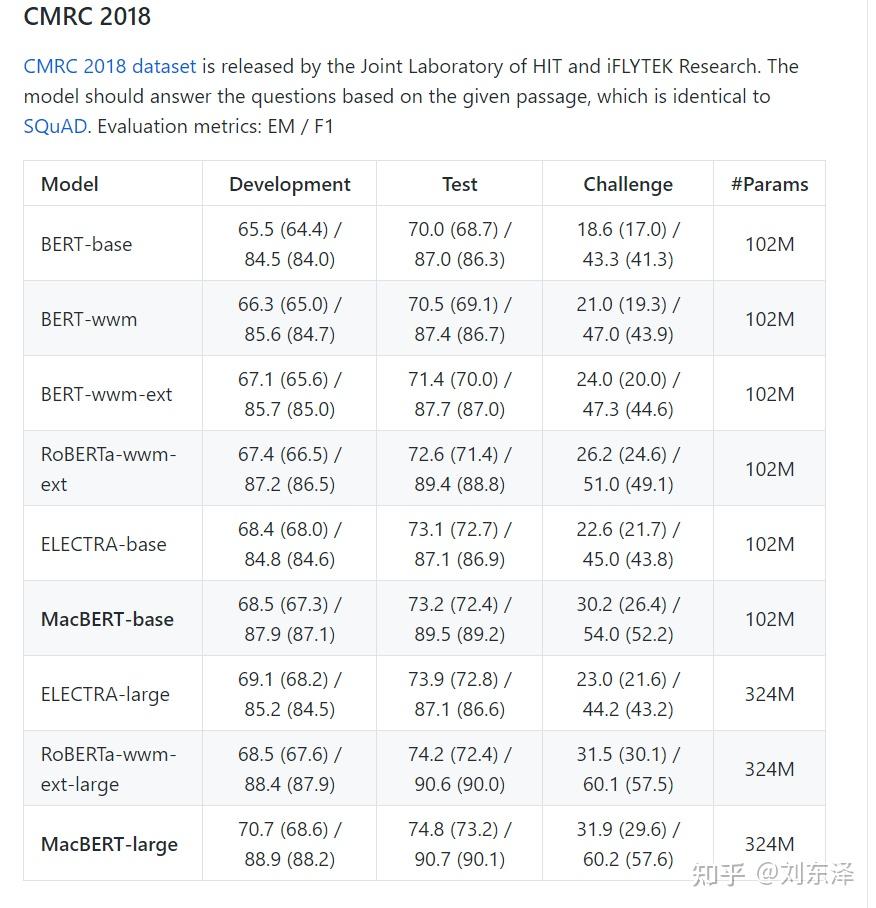Viewport: 876px width, 908px height.
Task: Click the Zhihu watermark text
Action: (774, 873)
